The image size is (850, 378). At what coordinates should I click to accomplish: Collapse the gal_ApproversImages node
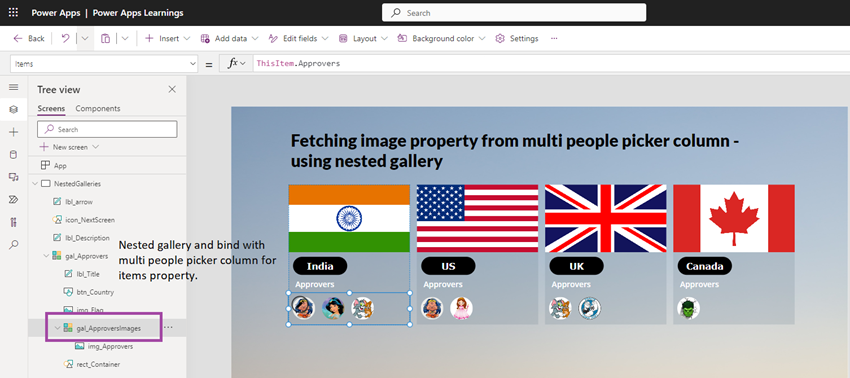pos(57,328)
